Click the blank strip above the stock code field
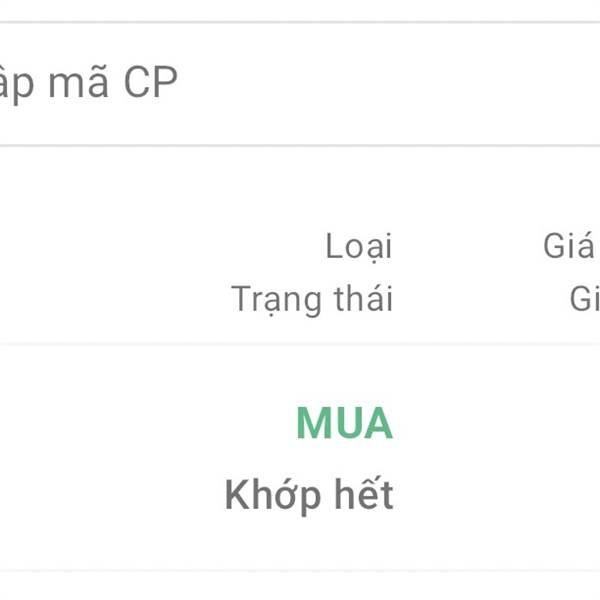The height and width of the screenshot is (600, 600). tap(300, 10)
